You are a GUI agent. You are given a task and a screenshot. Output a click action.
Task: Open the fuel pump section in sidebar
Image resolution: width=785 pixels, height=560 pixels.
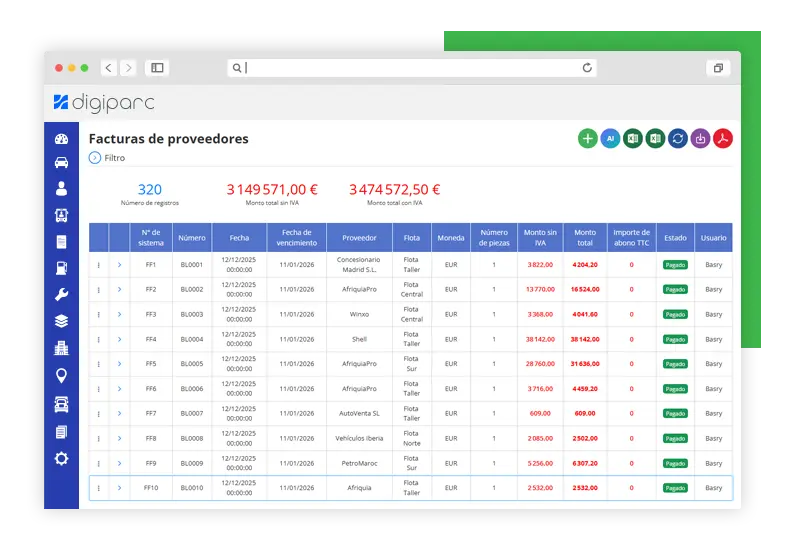[61, 268]
